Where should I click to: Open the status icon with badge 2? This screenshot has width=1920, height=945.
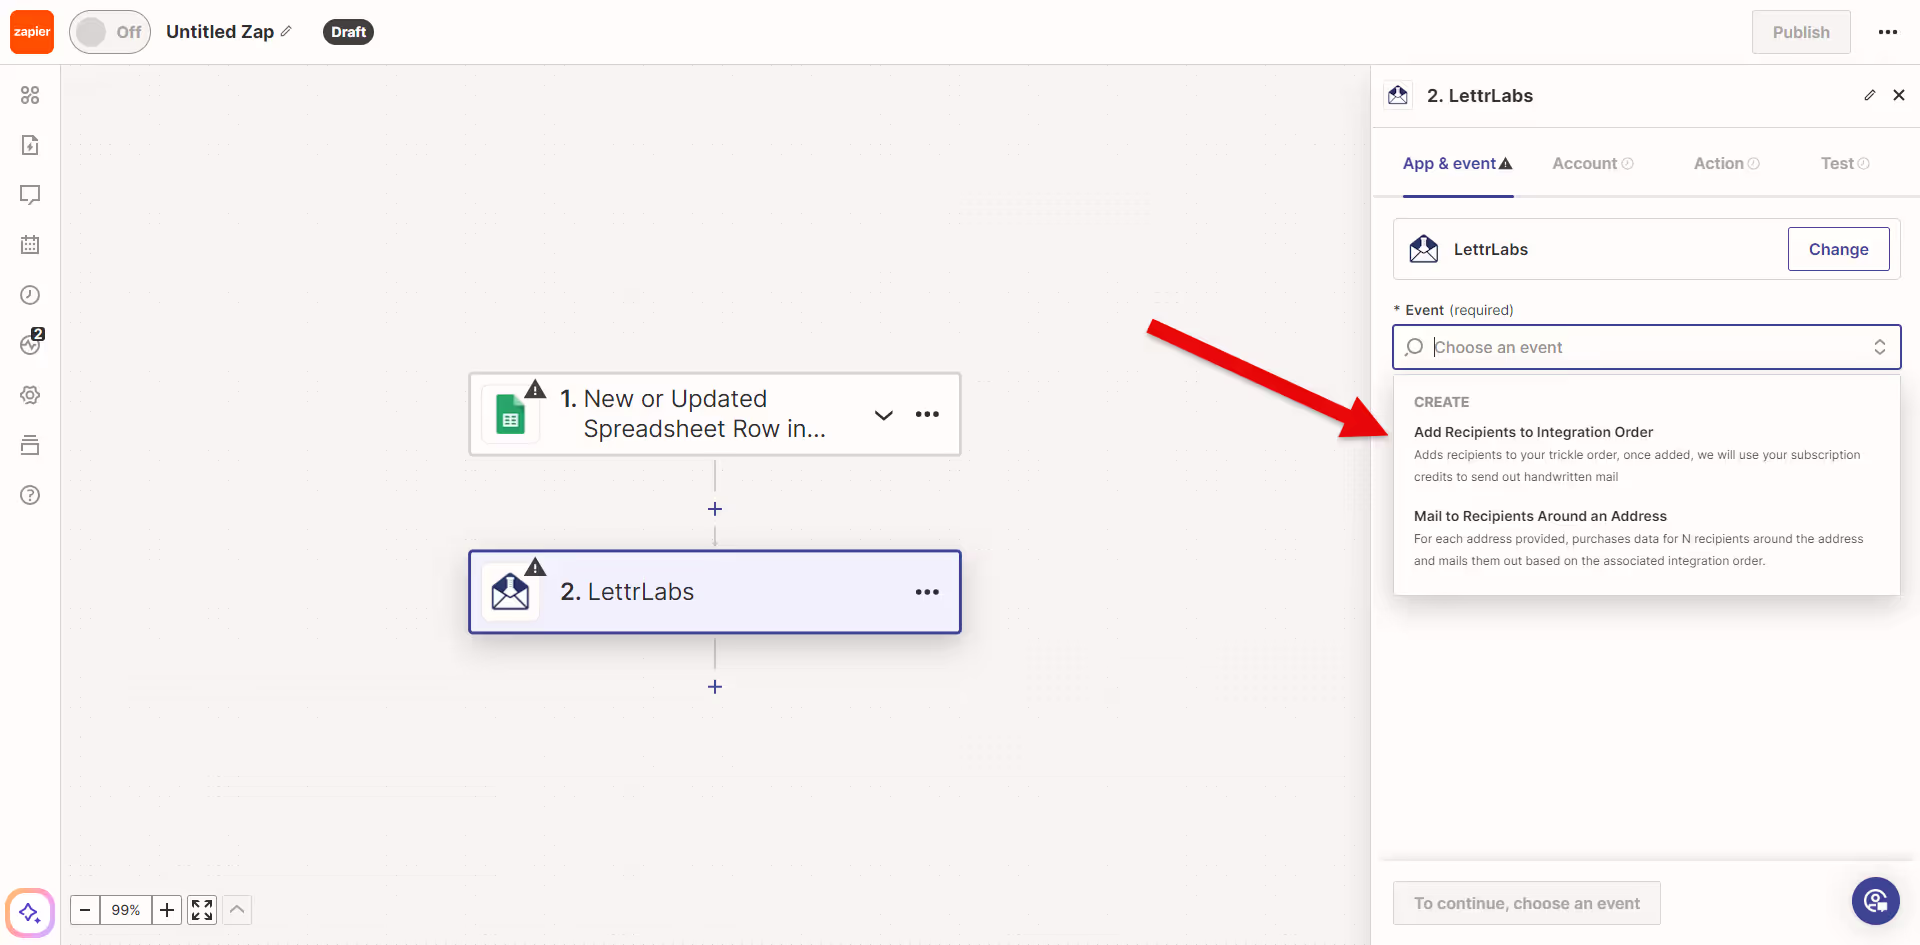click(31, 343)
